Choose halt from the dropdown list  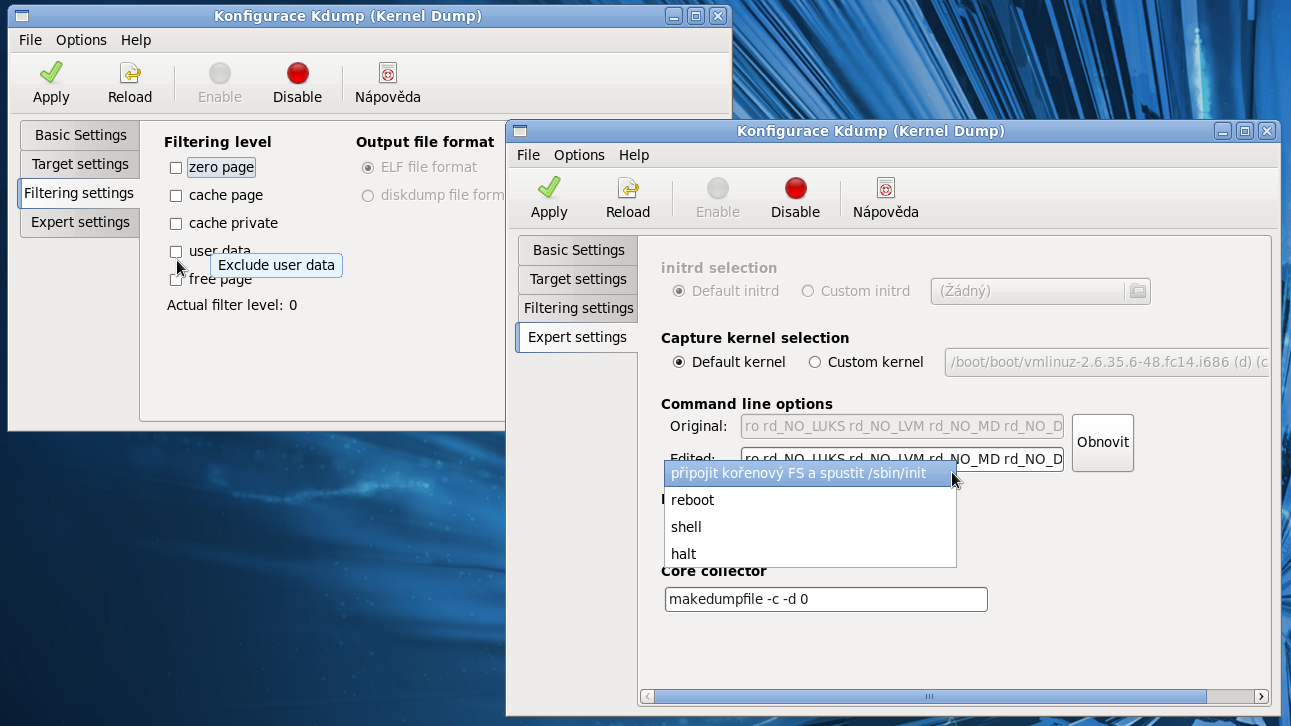810,554
